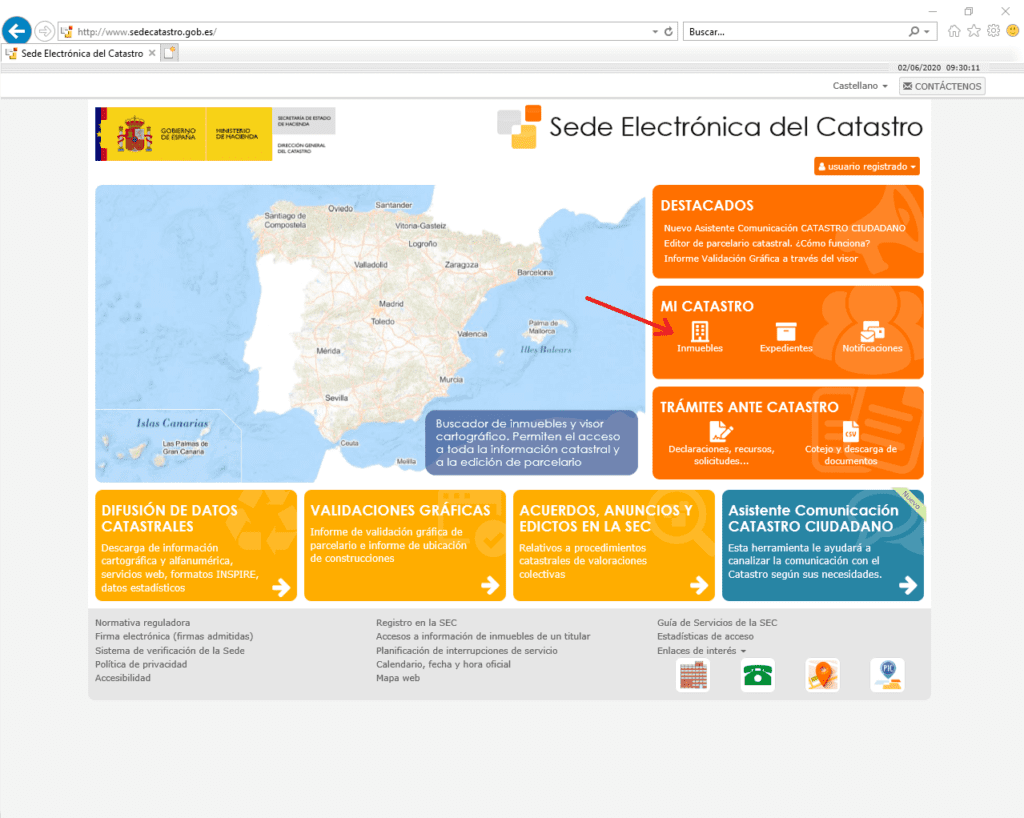Open Sistema de verificación de la Sede
The height and width of the screenshot is (818, 1024).
point(170,651)
